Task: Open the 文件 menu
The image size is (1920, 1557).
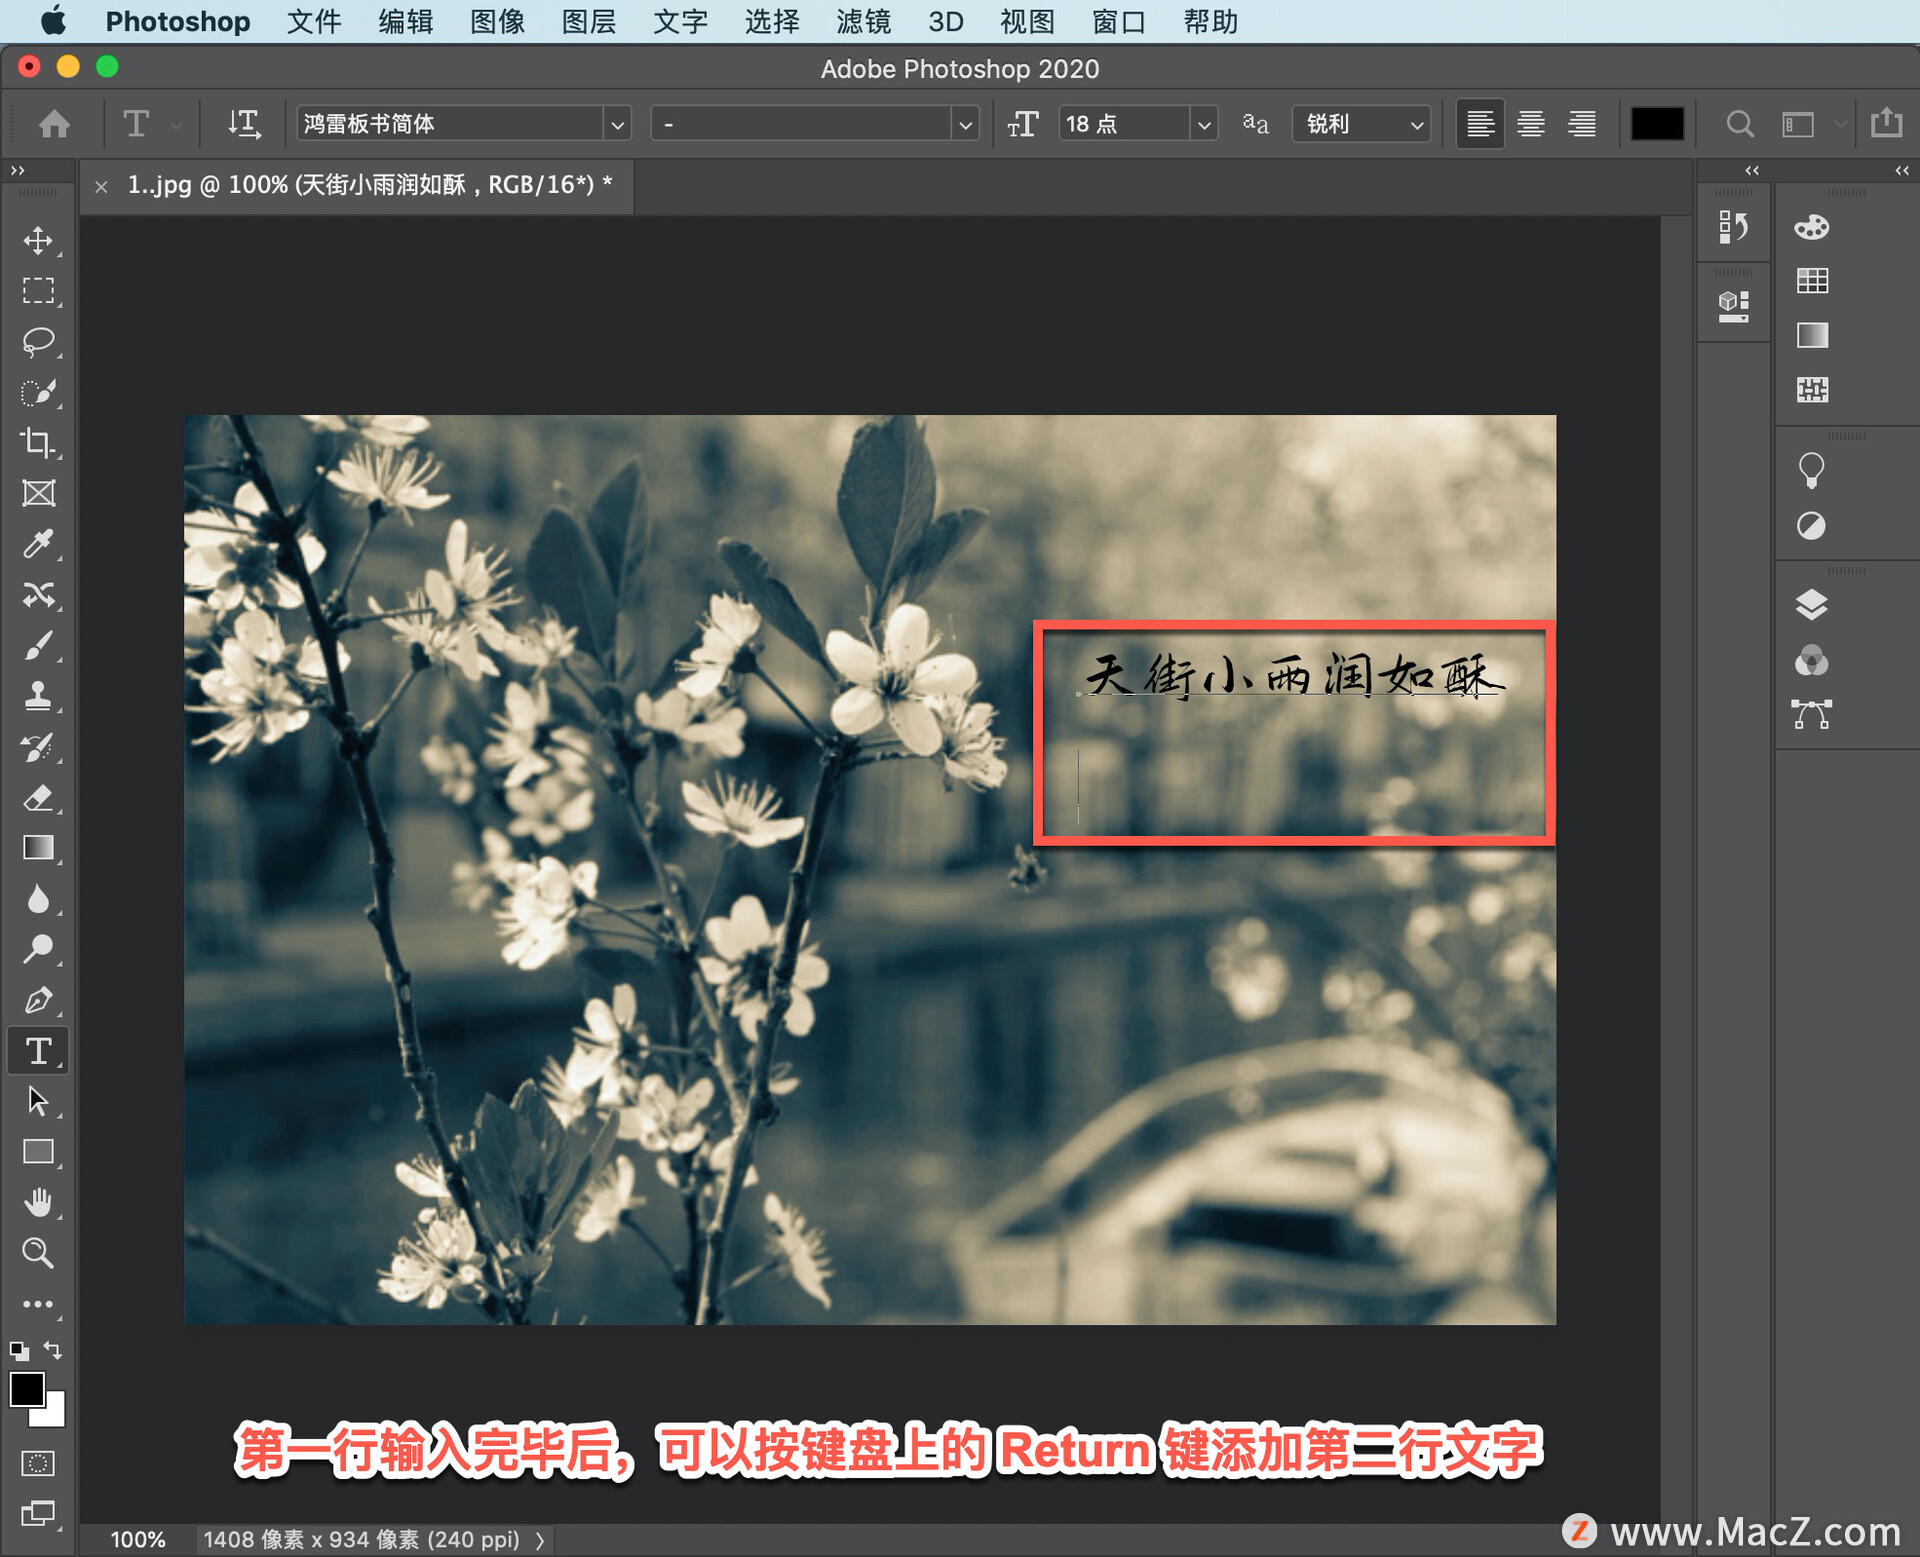Action: pos(313,22)
